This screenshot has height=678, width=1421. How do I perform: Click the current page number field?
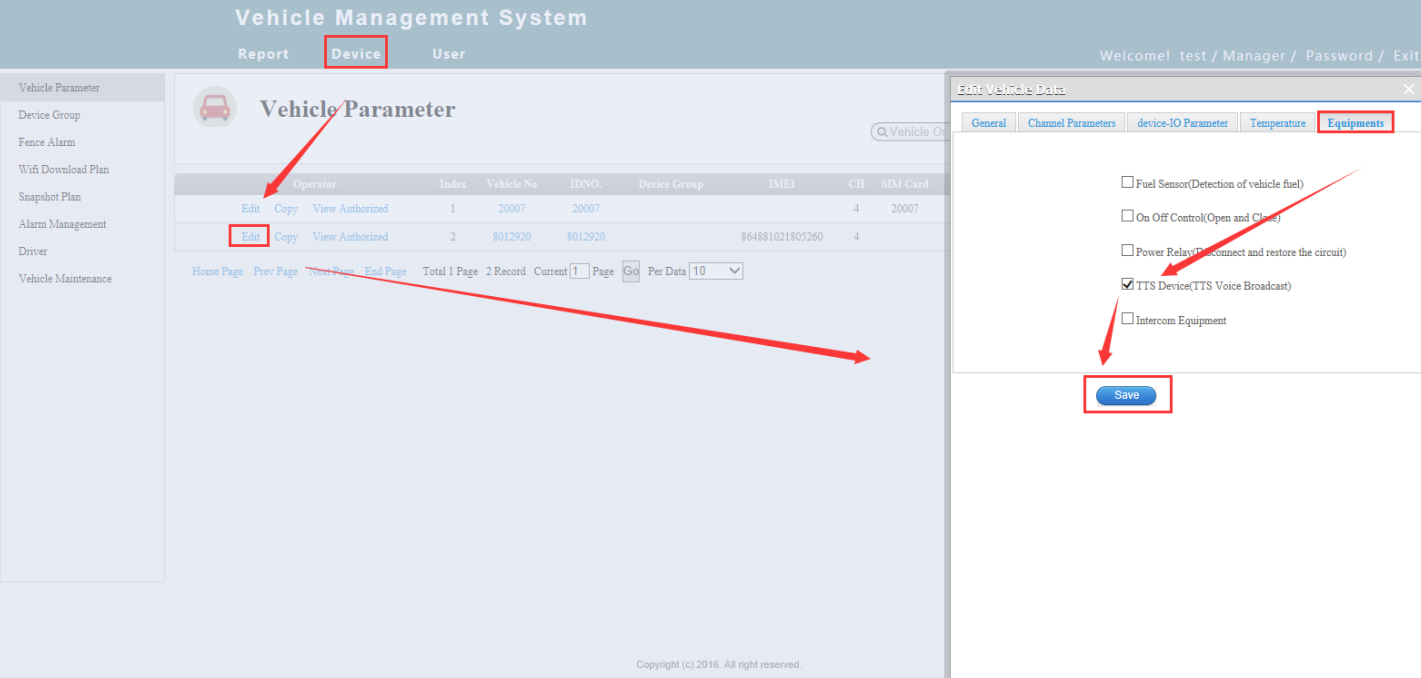click(579, 271)
